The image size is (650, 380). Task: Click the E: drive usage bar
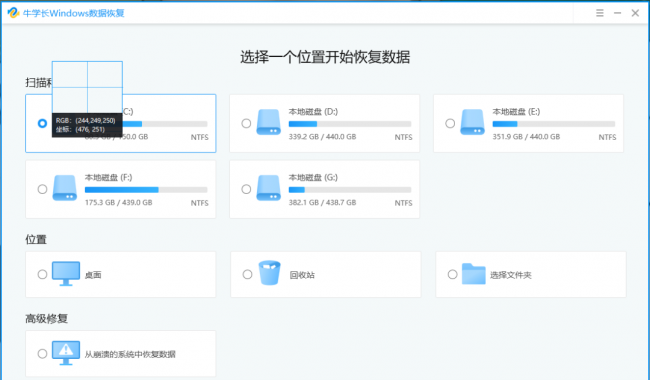click(554, 124)
